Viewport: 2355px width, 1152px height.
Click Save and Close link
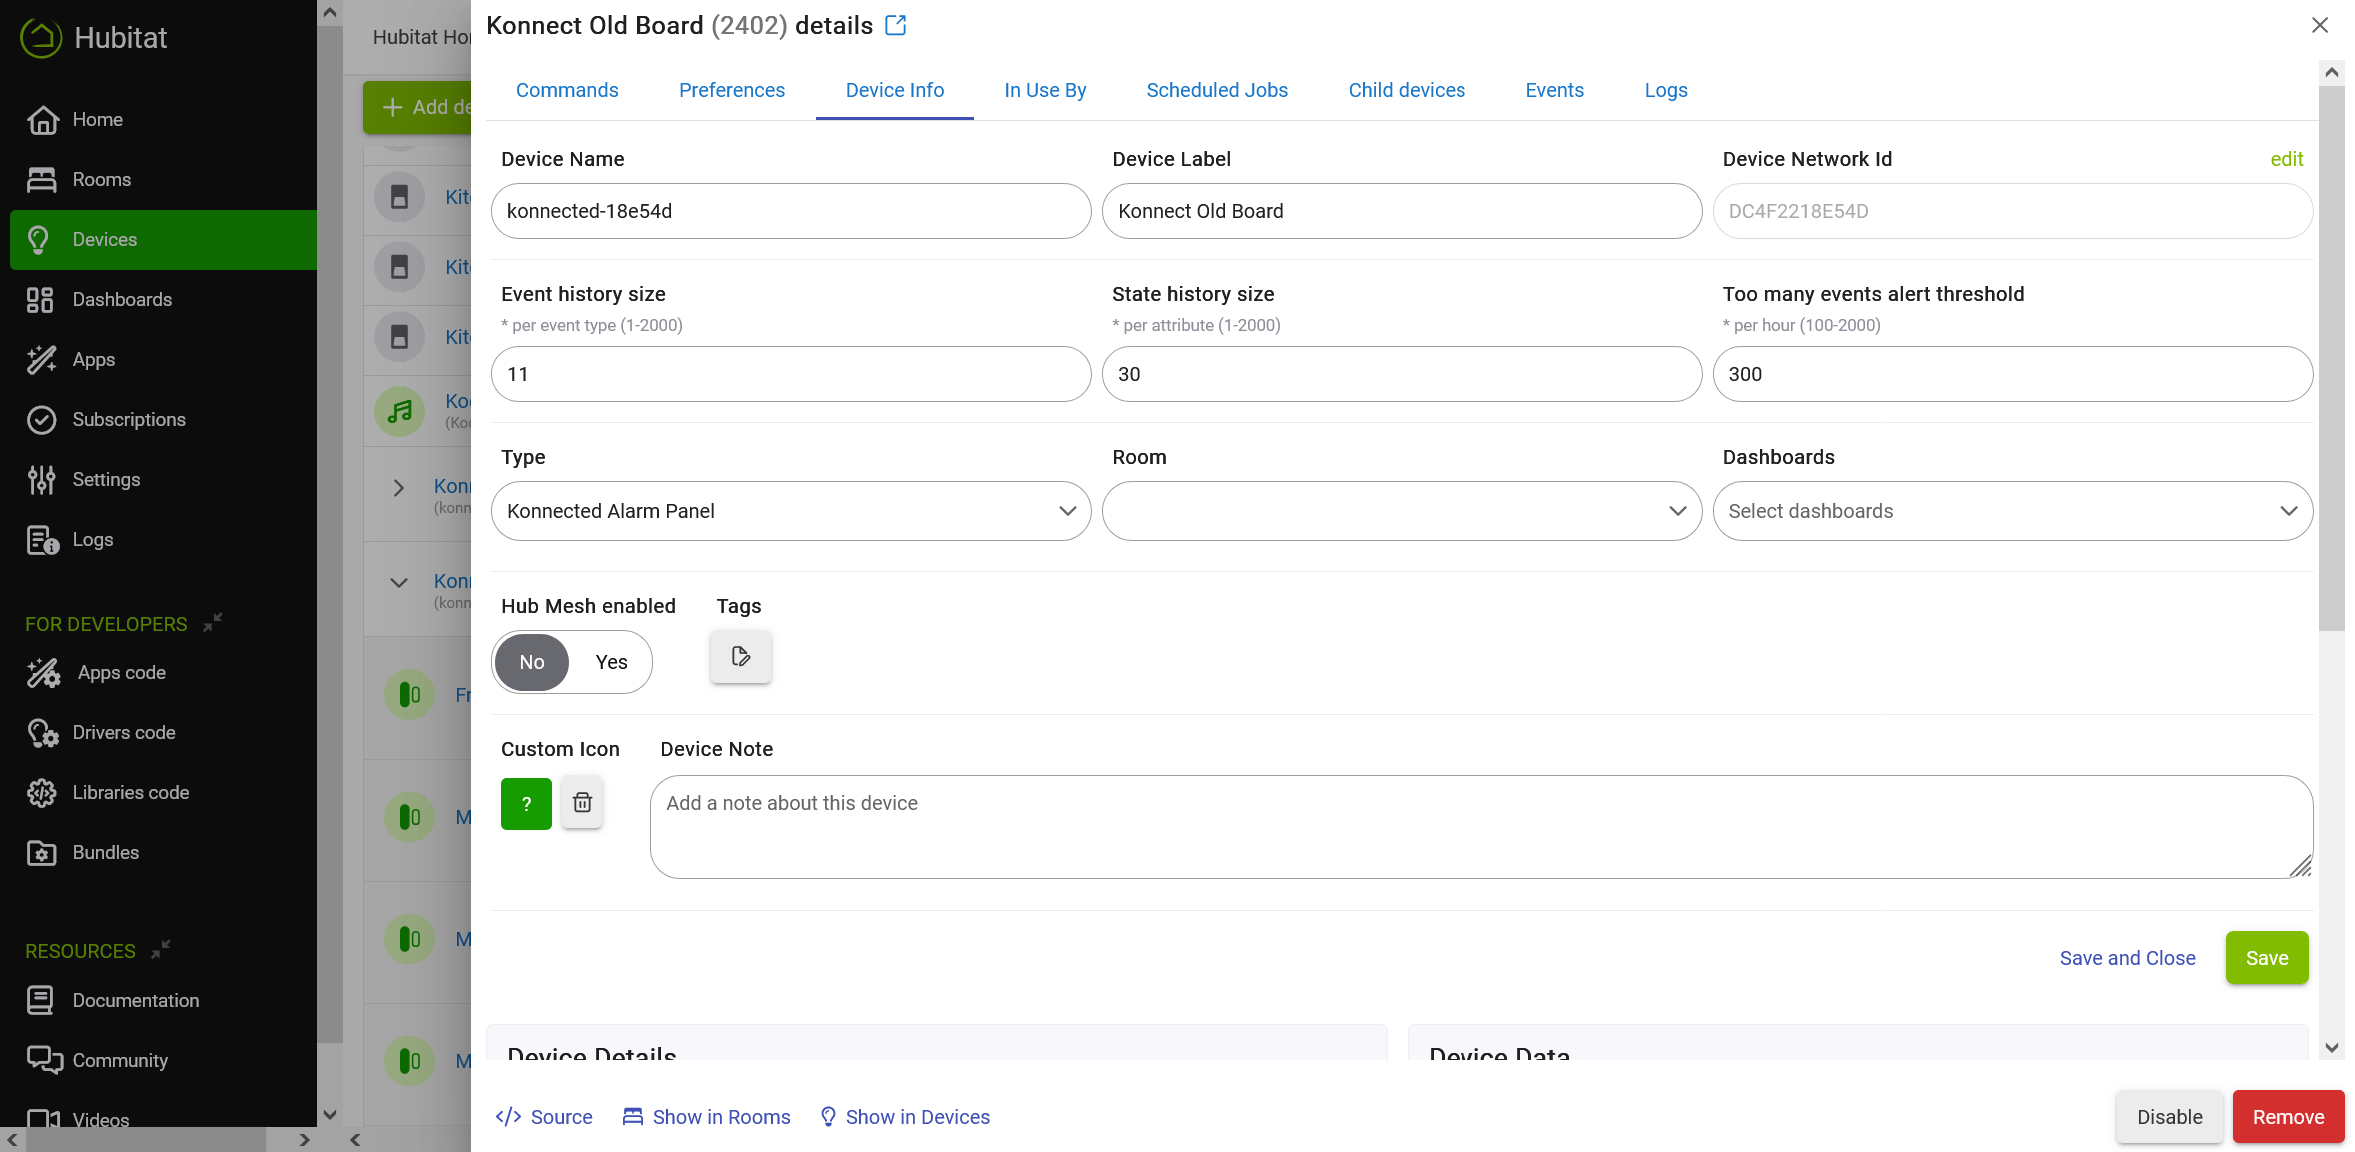(x=2127, y=958)
